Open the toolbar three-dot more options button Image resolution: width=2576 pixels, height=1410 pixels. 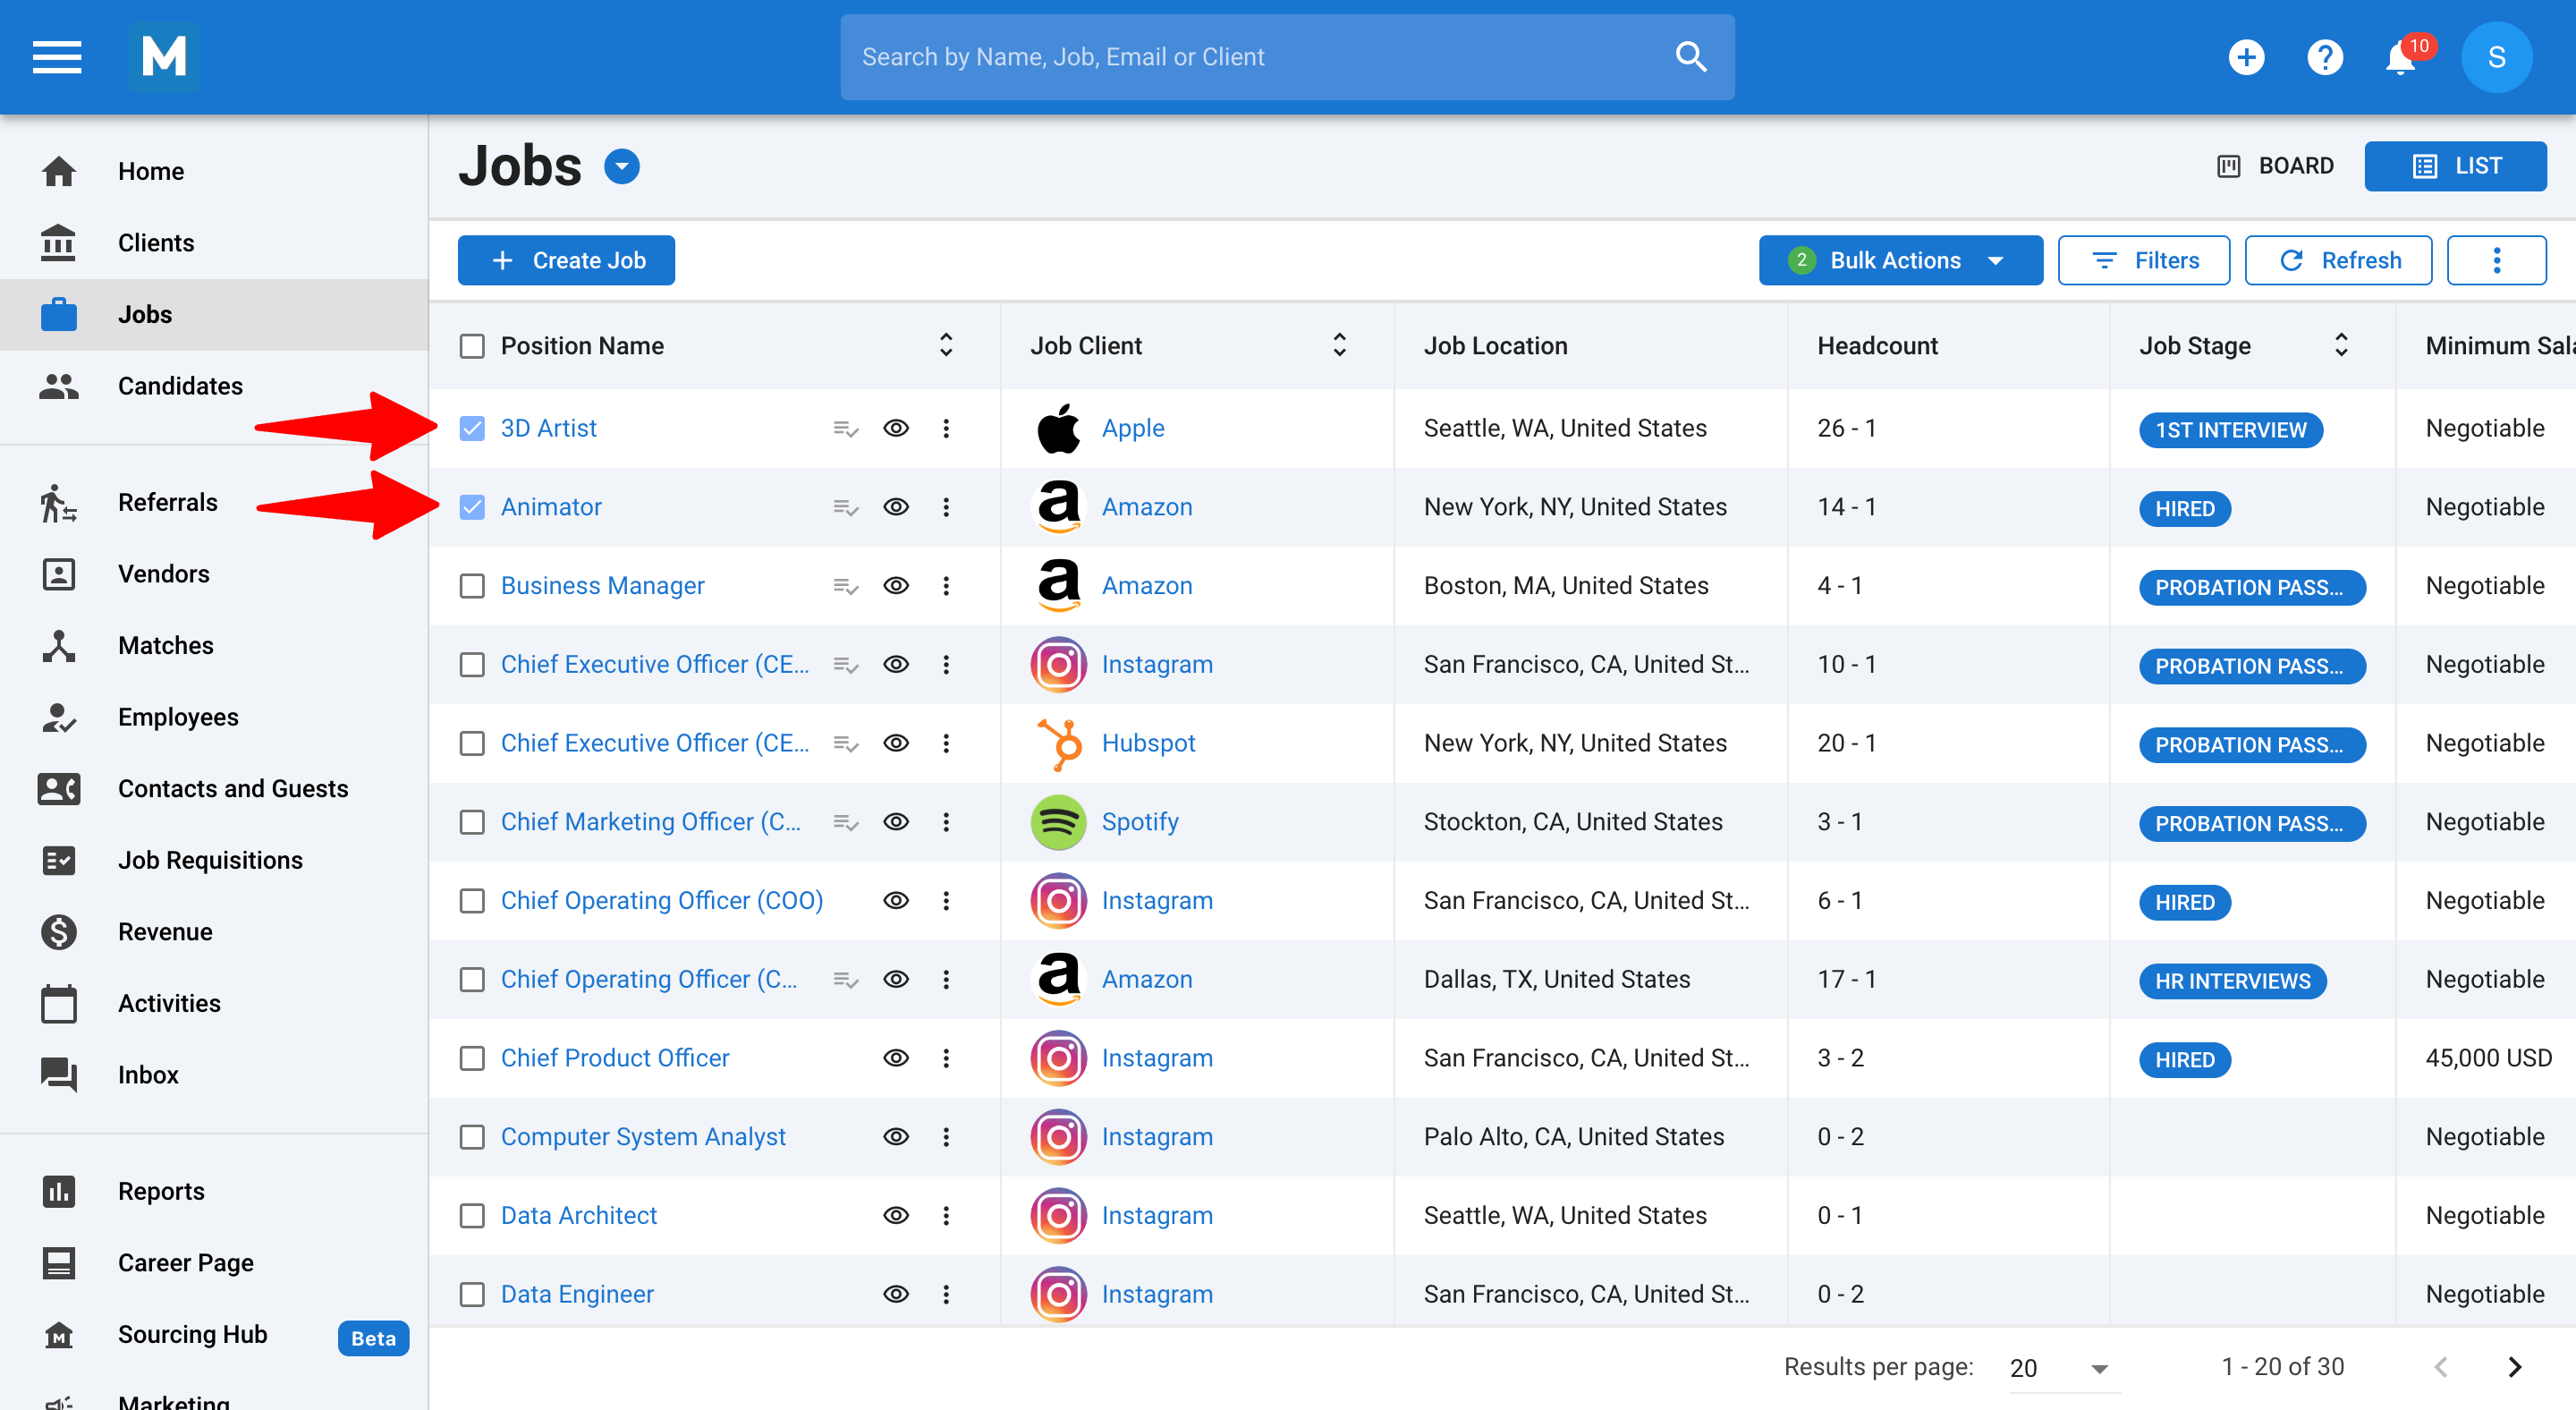(2496, 260)
